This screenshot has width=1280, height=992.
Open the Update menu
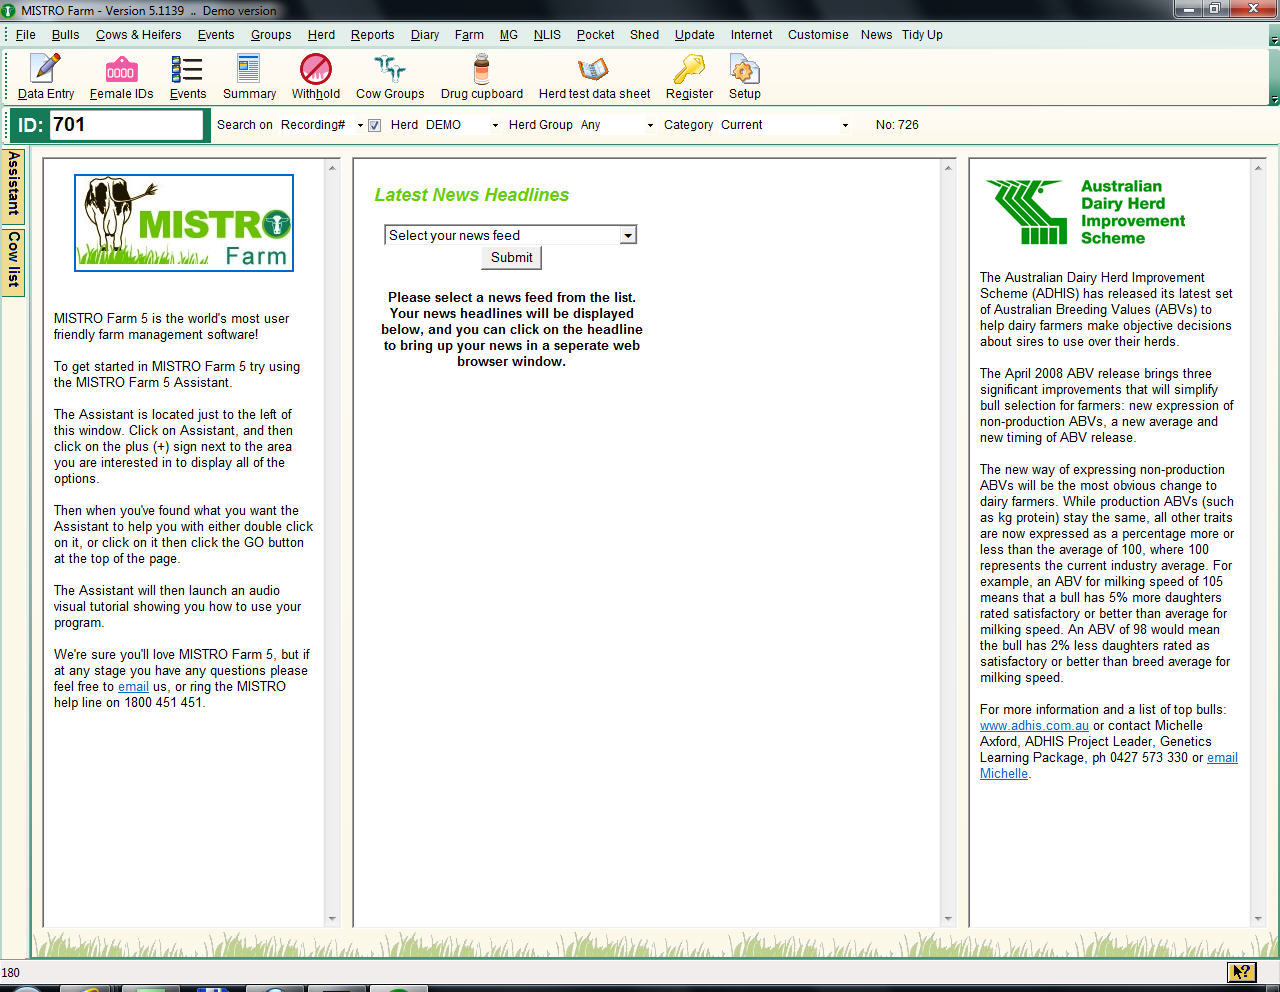tap(694, 34)
